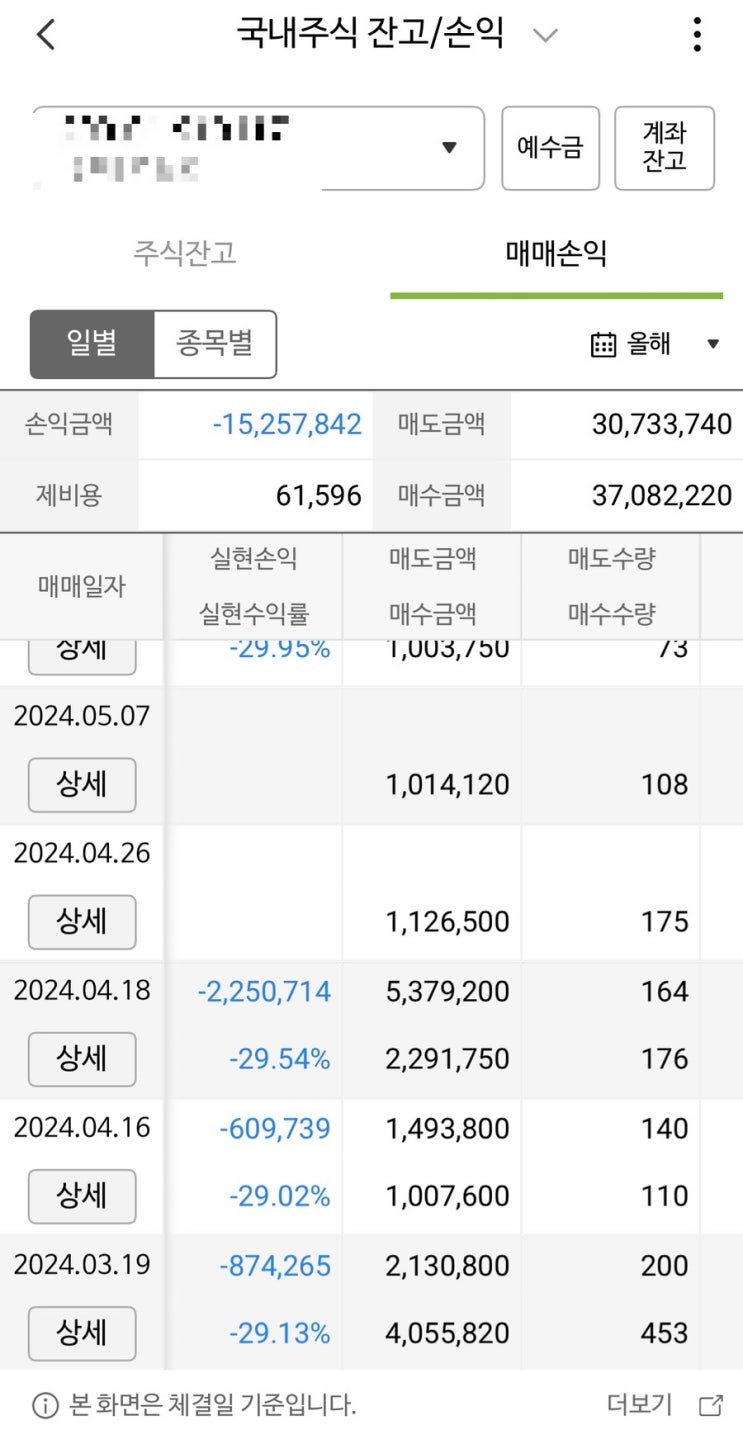This screenshot has width=743, height=1430.
Task: Open 상세 for 2024.04.26
Action: coord(82,922)
